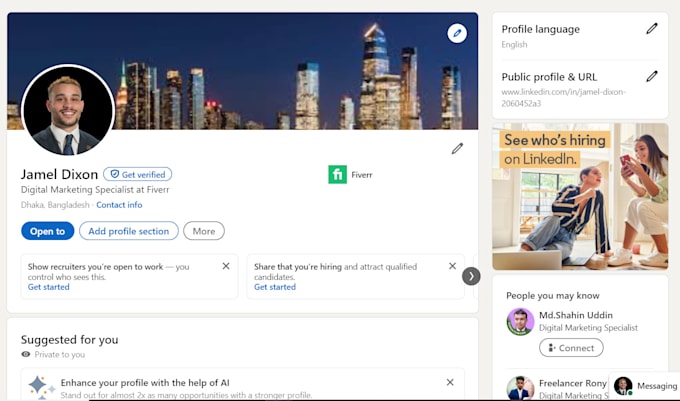Open Md.Shahin Uddin's profile name
Viewport: 680px width, 401px height.
(576, 315)
